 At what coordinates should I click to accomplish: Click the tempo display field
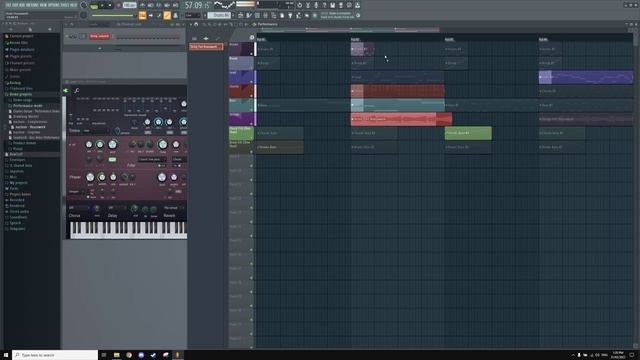[130, 5]
